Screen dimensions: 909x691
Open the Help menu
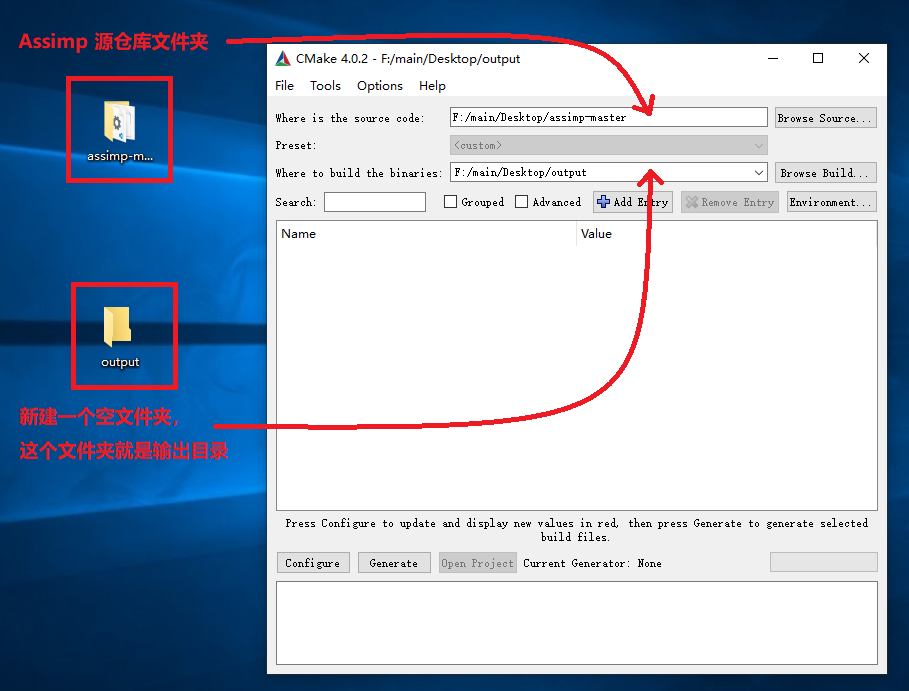[x=432, y=86]
